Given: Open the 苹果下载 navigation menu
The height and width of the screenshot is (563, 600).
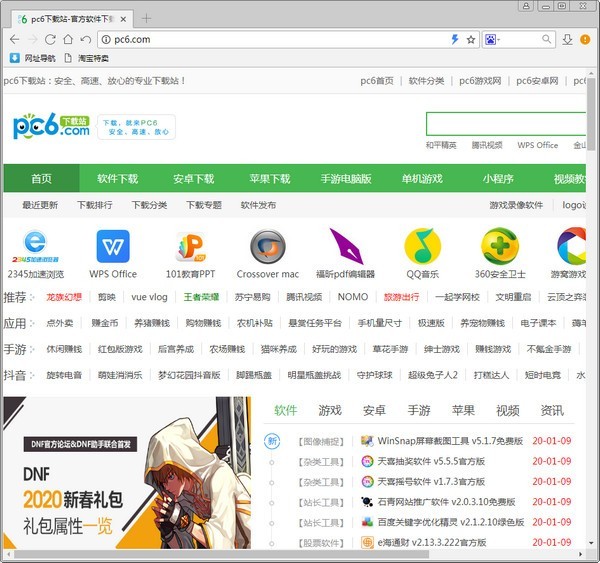Looking at the screenshot, I should tap(269, 179).
